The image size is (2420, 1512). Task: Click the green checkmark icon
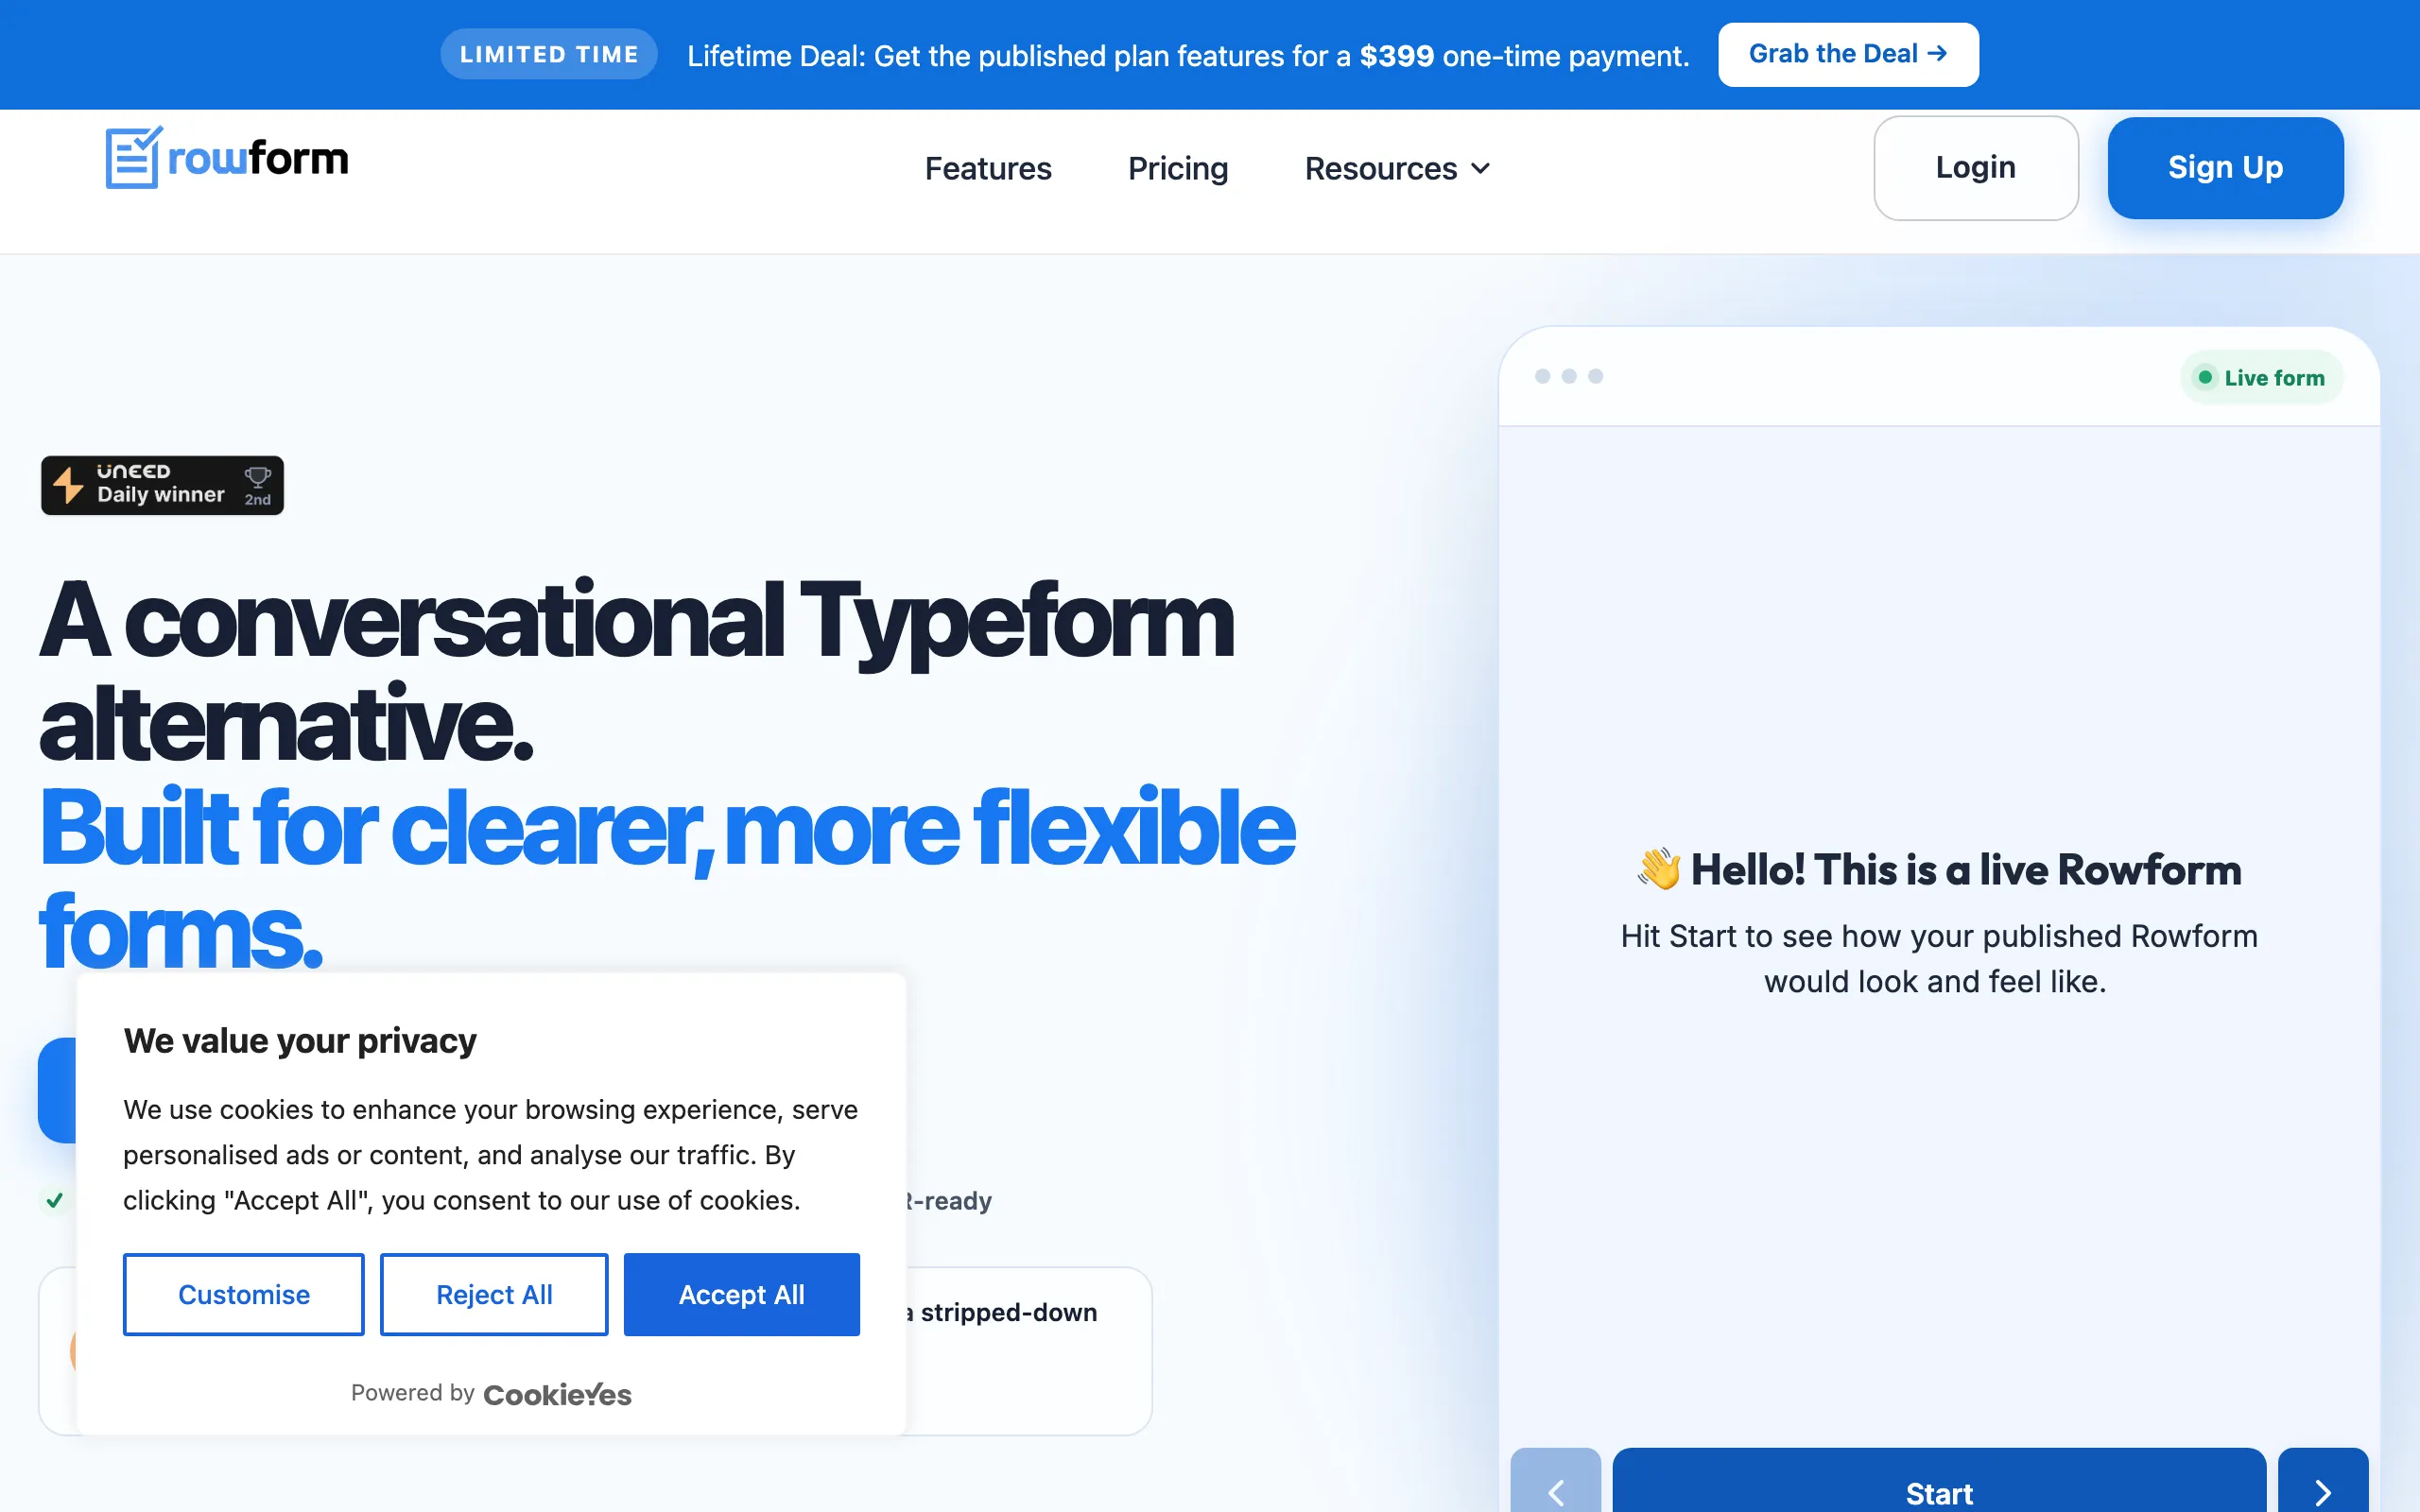click(54, 1200)
